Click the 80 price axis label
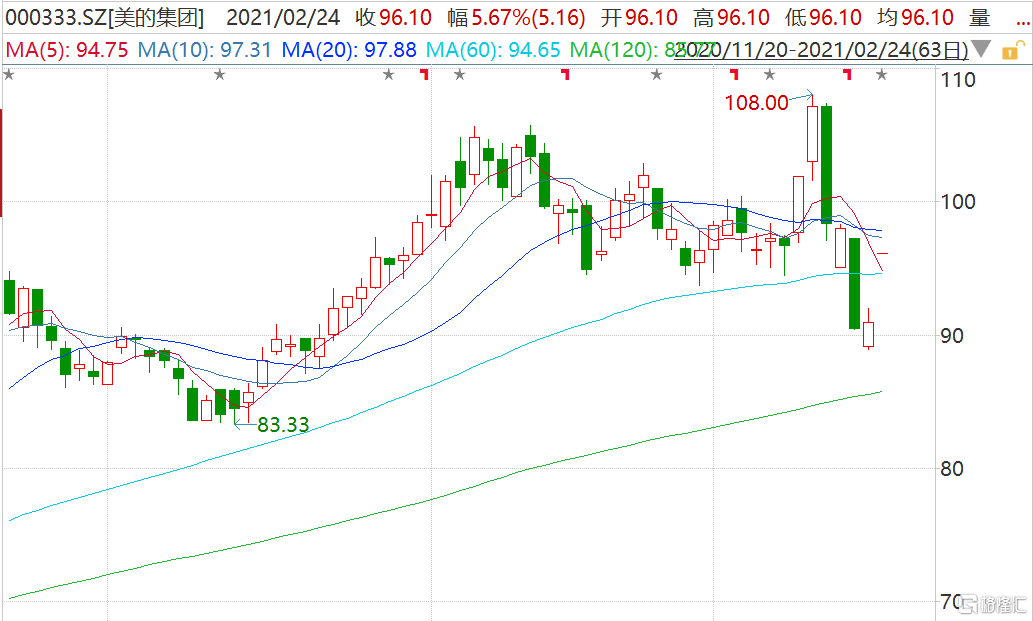Viewport: 1033px width, 621px height. [952, 469]
